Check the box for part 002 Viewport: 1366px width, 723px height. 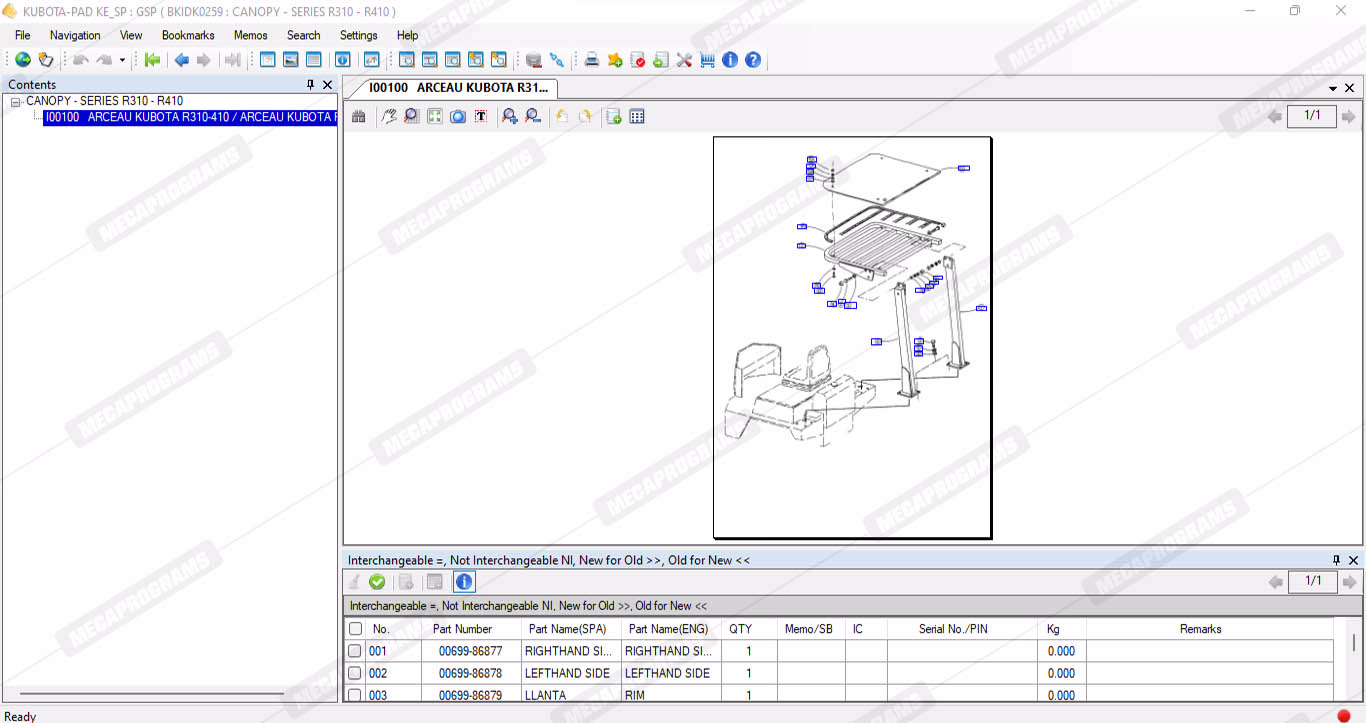pos(355,674)
